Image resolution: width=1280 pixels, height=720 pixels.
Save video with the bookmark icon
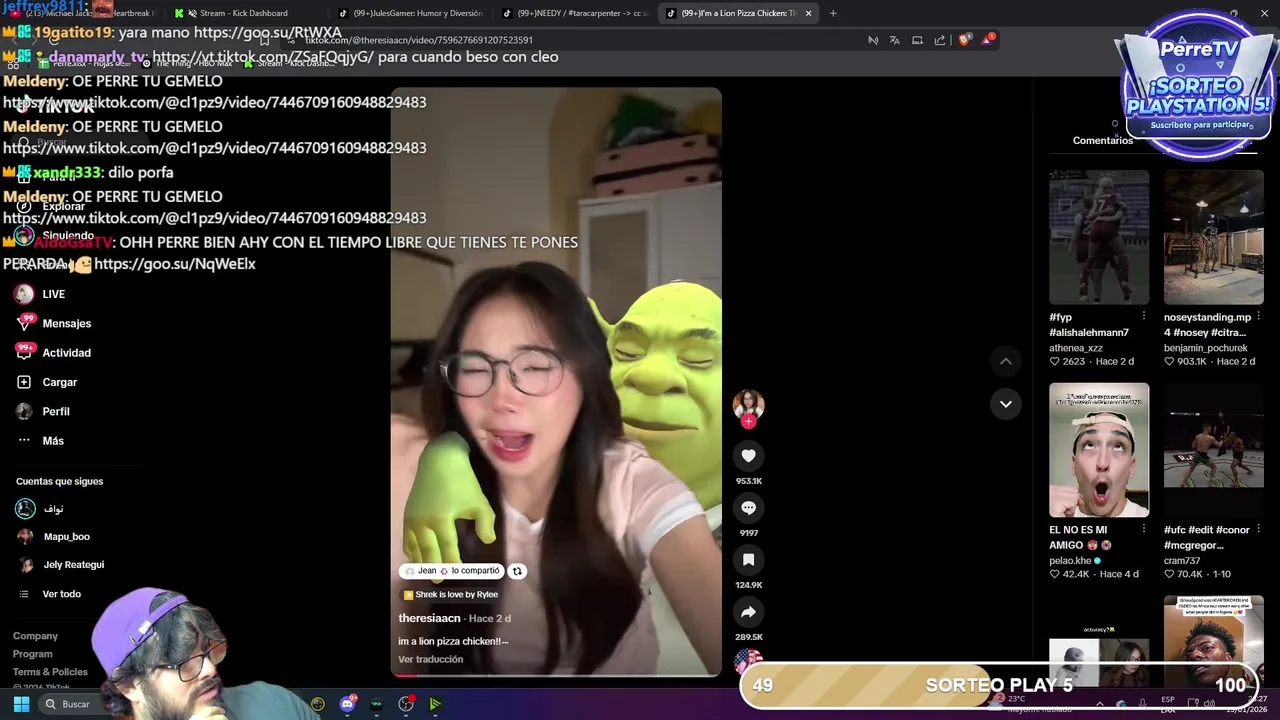pos(748,560)
